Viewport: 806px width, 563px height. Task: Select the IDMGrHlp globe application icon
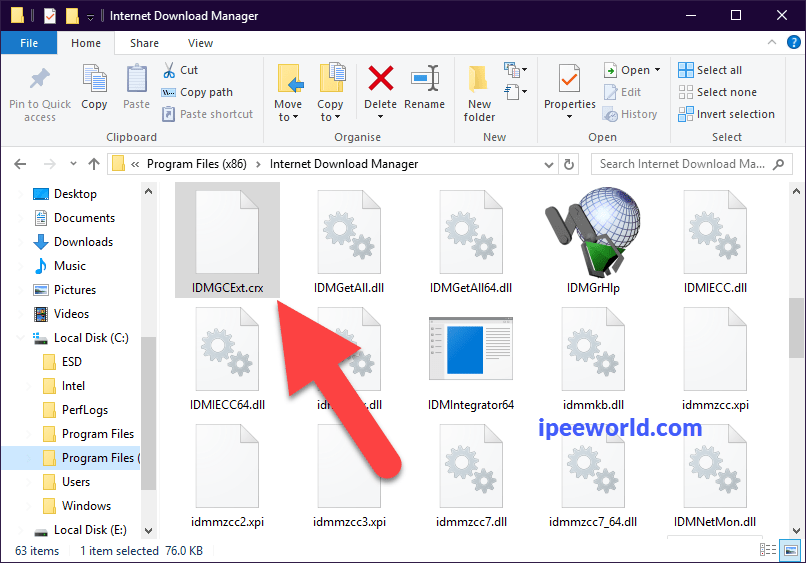click(x=593, y=231)
